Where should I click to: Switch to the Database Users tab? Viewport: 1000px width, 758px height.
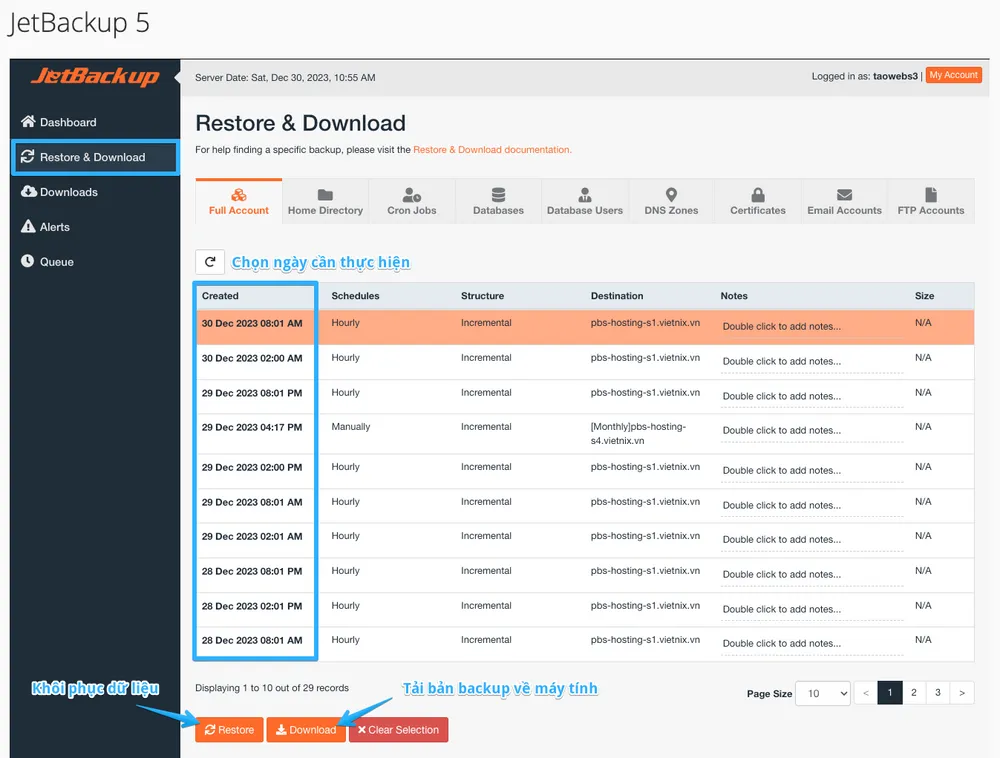click(584, 201)
